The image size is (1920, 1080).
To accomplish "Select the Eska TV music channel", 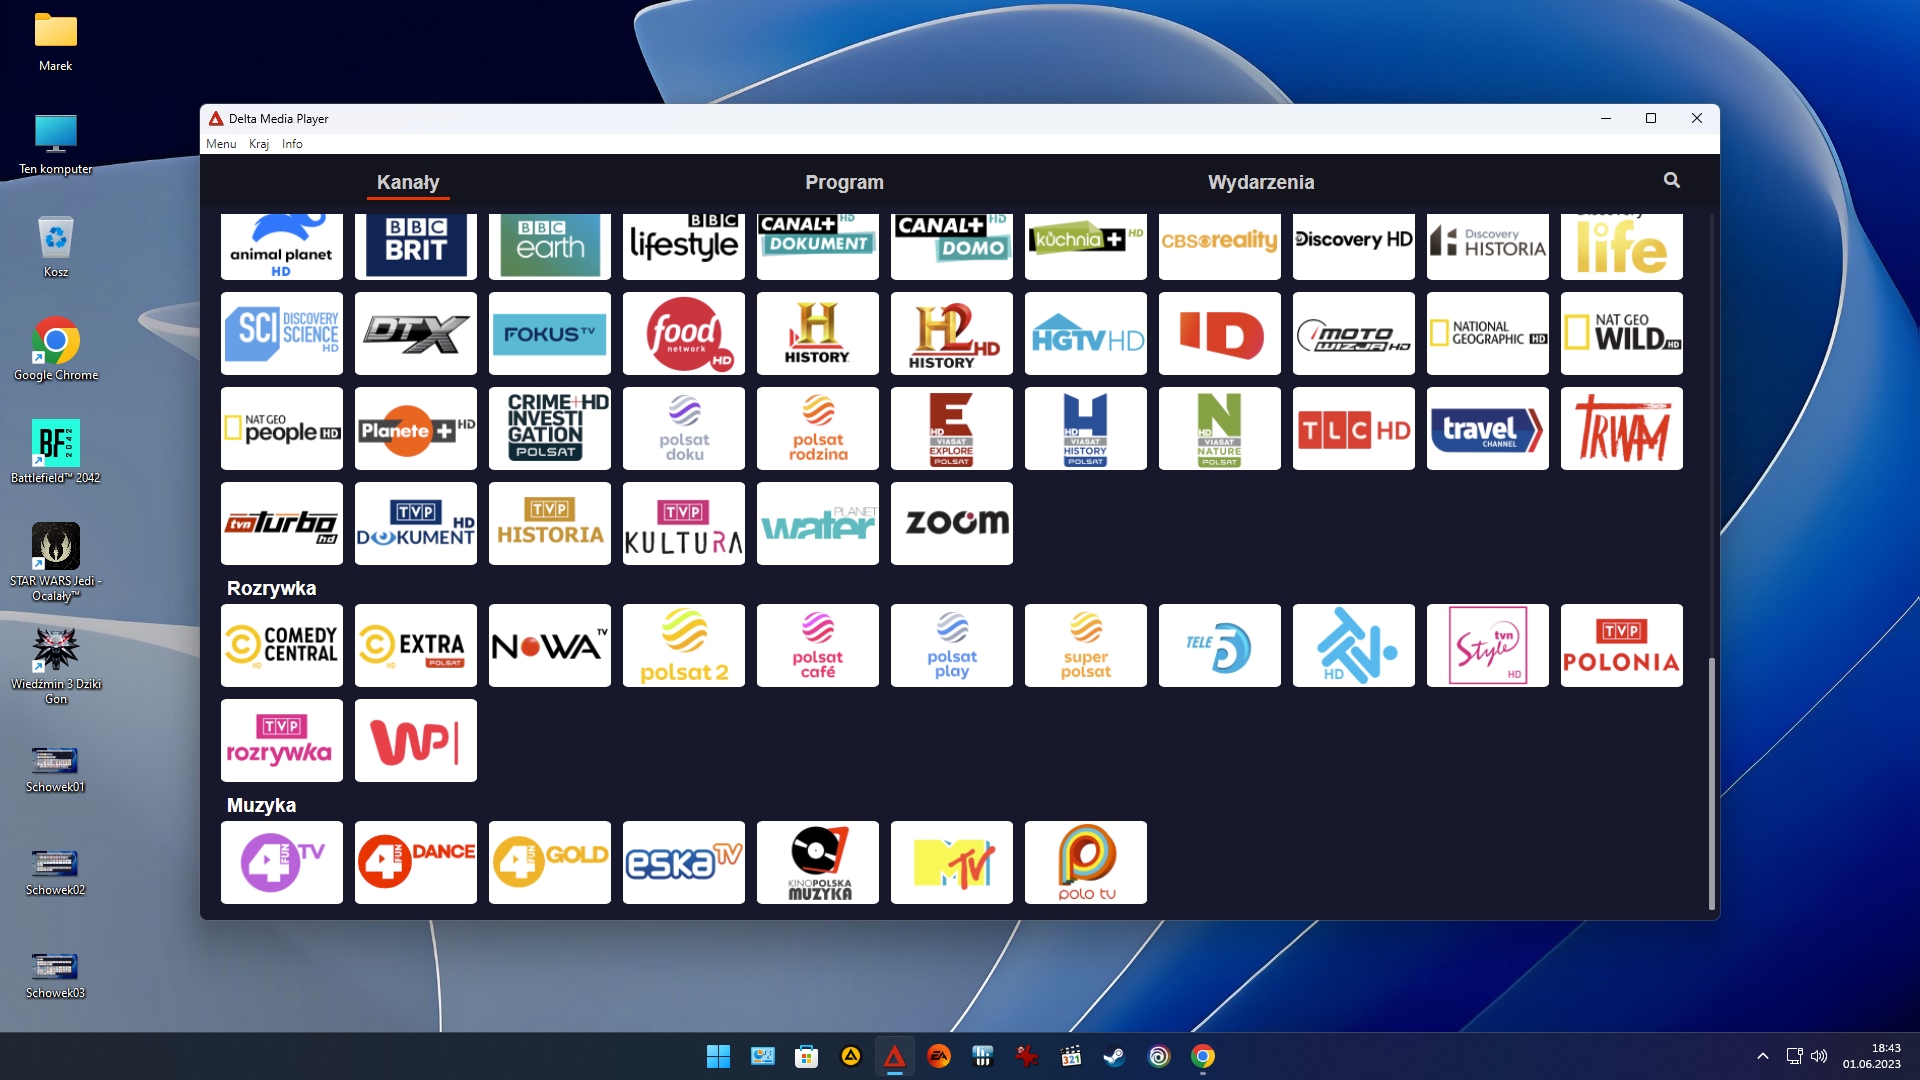I will (683, 862).
